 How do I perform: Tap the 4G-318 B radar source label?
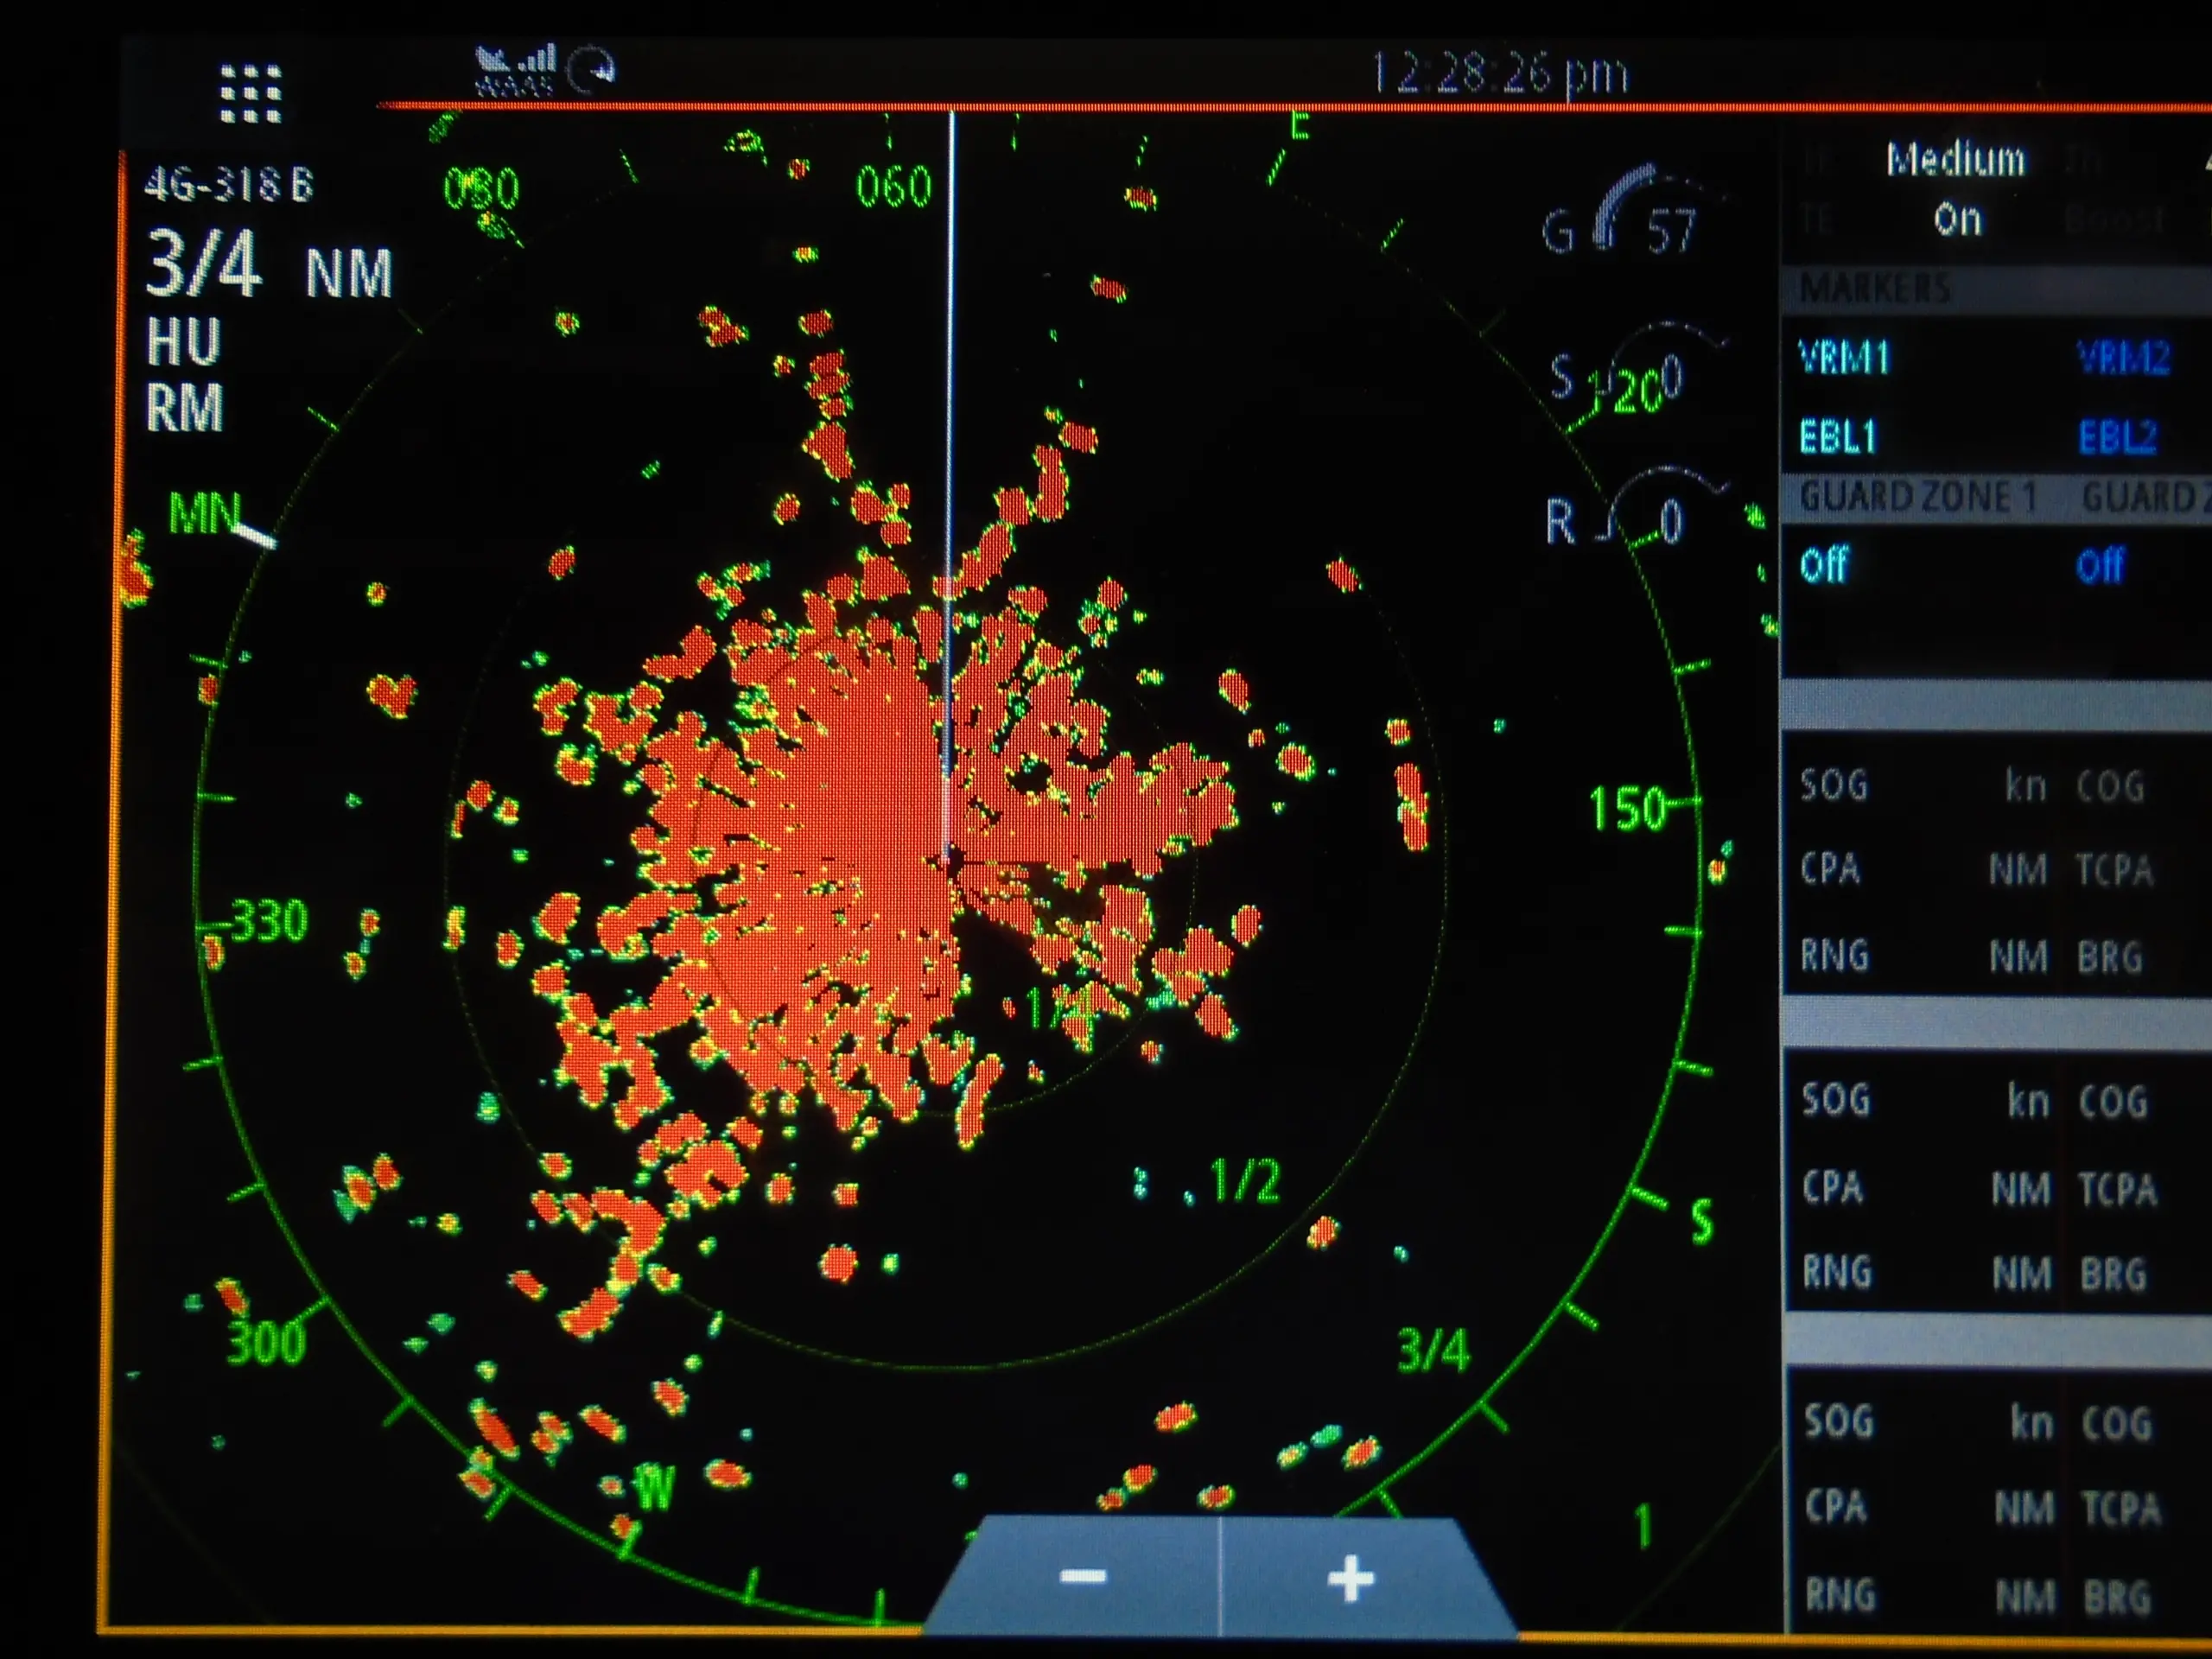click(229, 184)
